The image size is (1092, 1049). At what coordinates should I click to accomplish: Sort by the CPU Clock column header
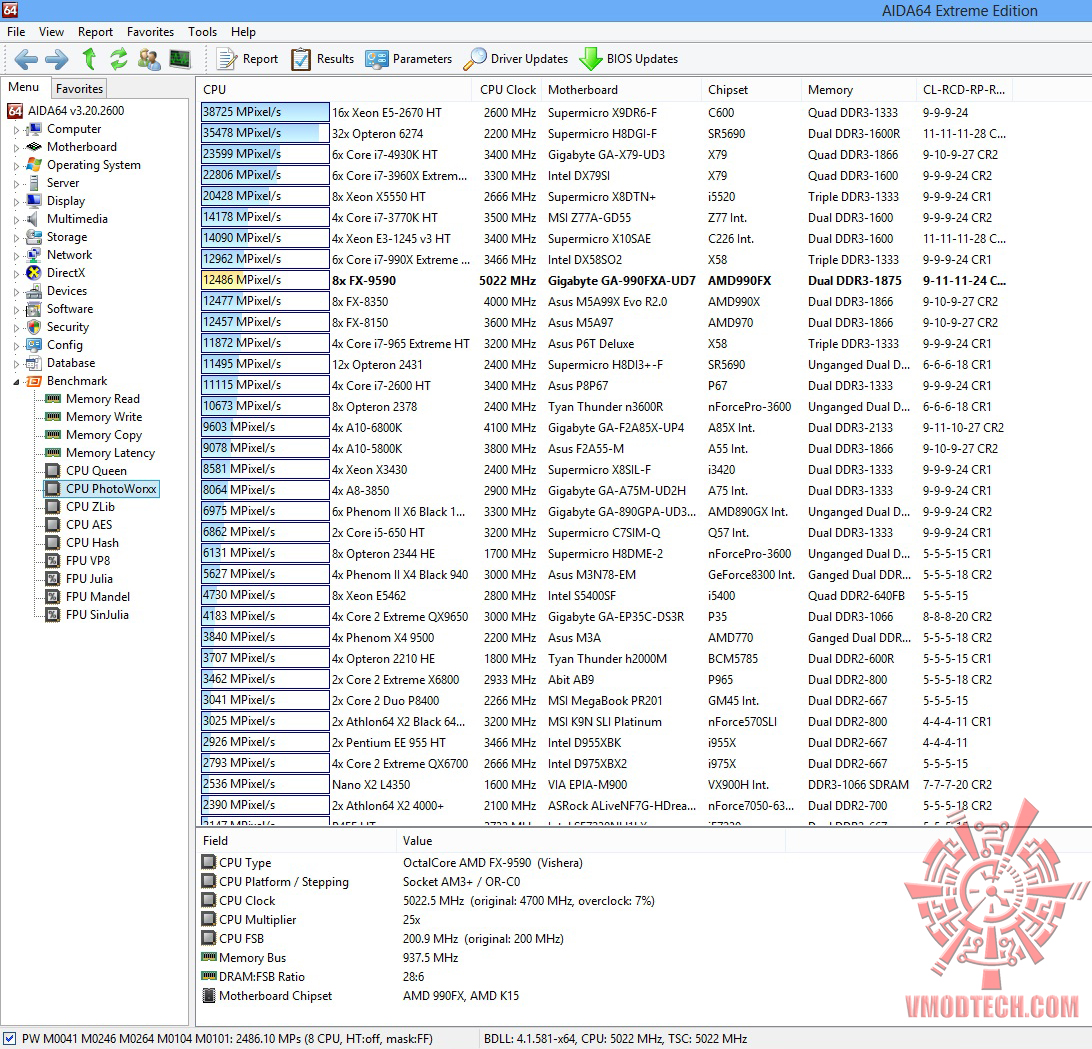click(x=508, y=90)
